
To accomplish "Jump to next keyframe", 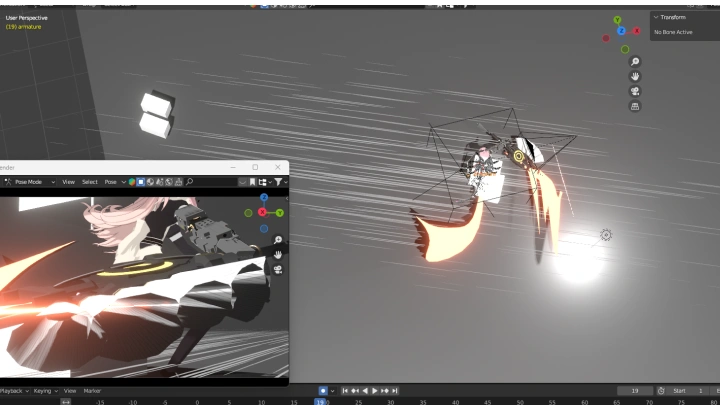I will pyautogui.click(x=385, y=391).
